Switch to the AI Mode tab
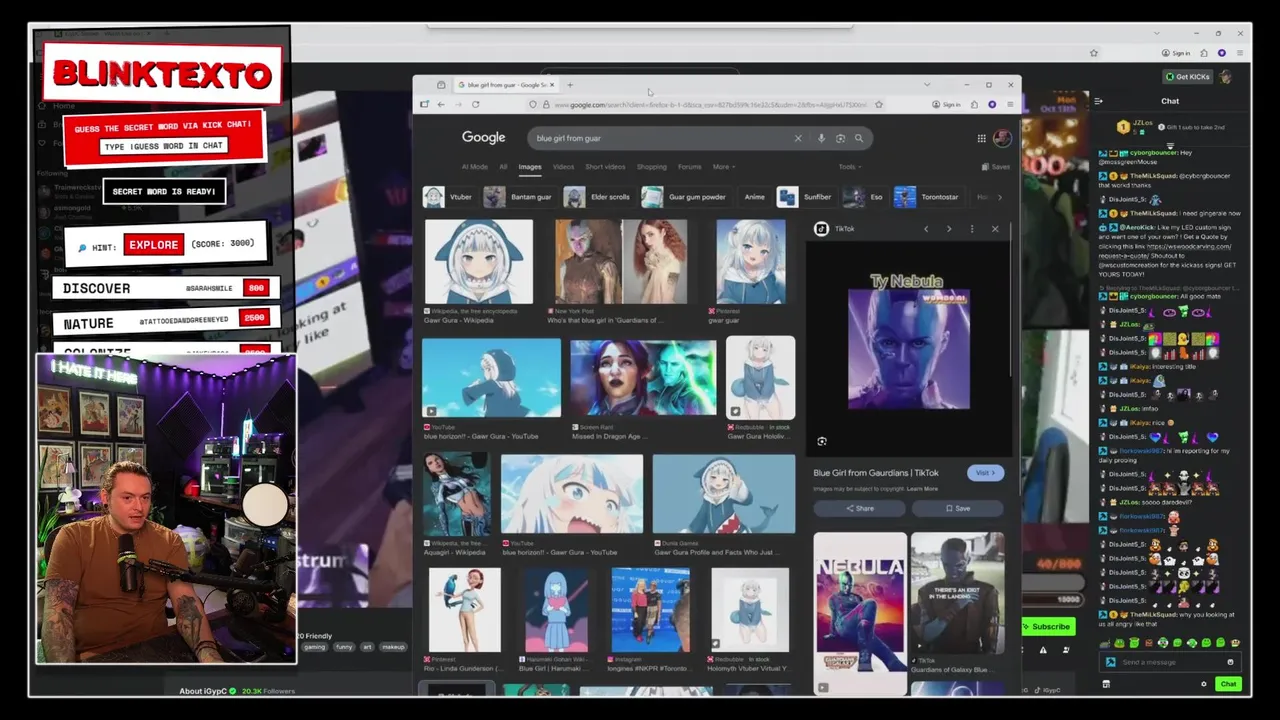This screenshot has height=720, width=1280. pos(474,167)
